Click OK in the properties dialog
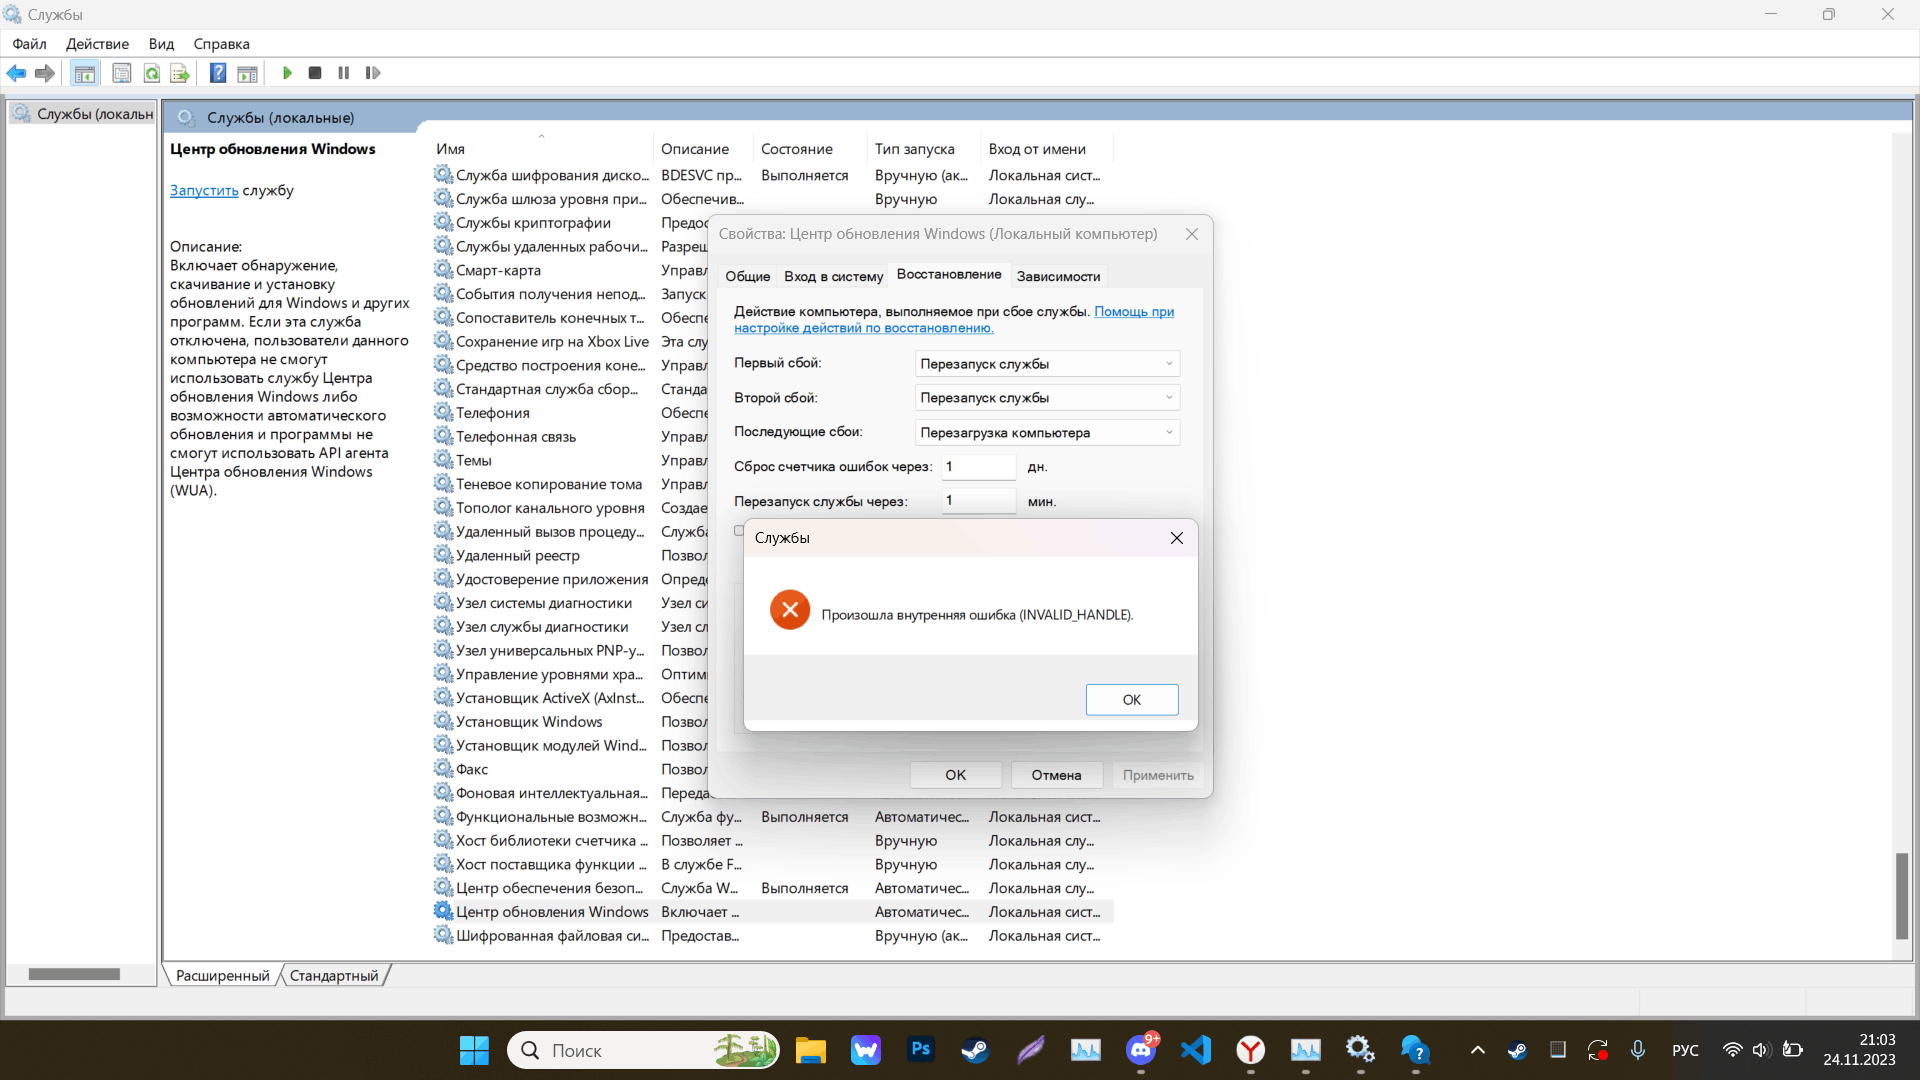 [x=955, y=775]
